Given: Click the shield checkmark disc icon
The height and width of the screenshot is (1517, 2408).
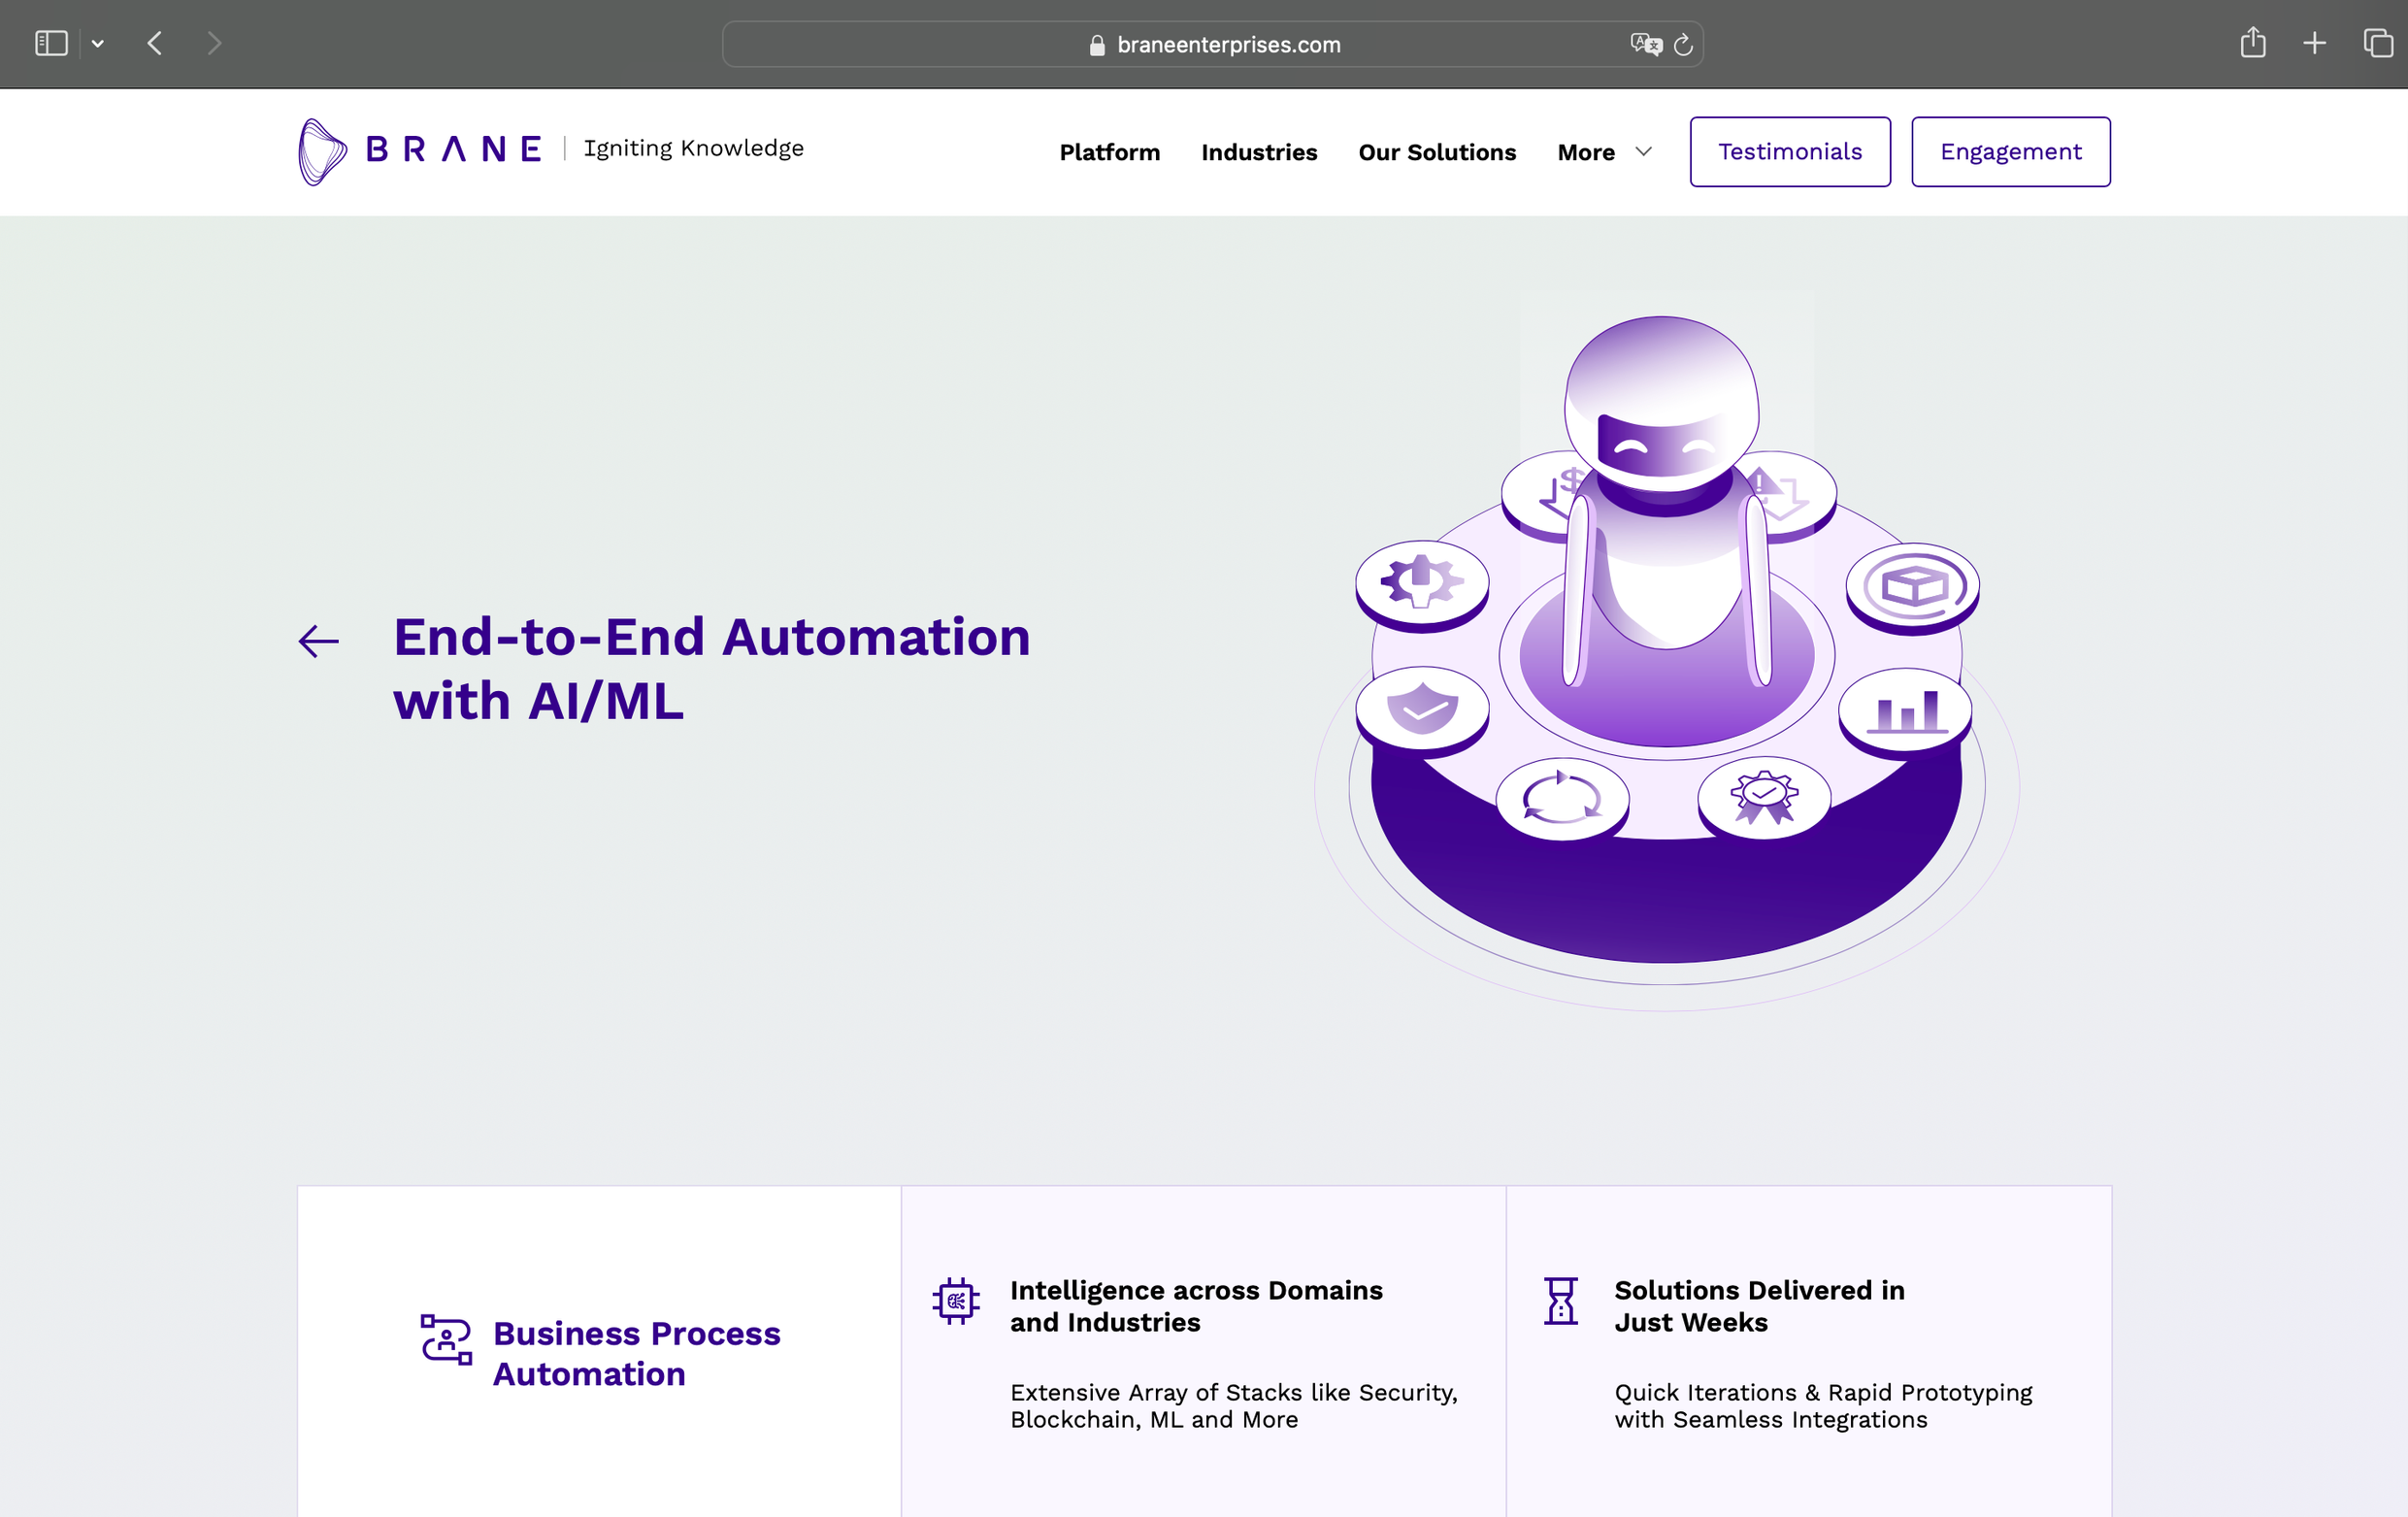Looking at the screenshot, I should coord(1421,708).
